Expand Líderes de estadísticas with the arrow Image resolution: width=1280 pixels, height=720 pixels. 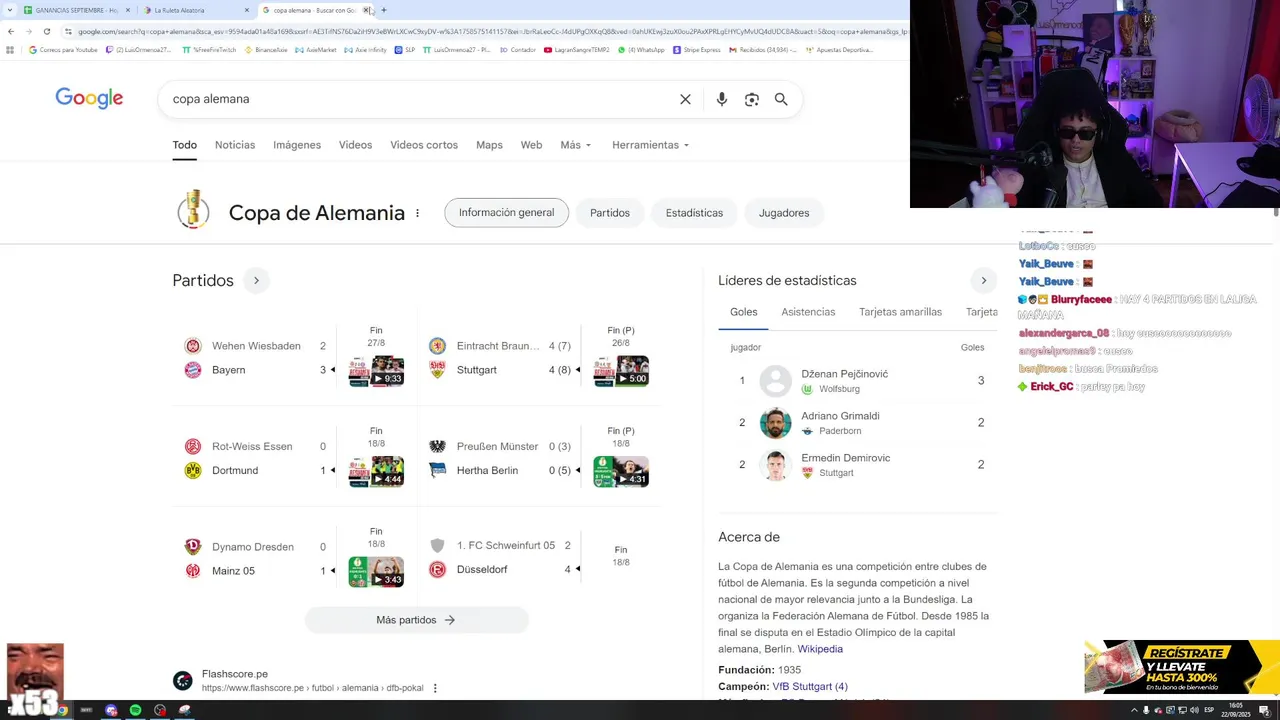point(983,280)
